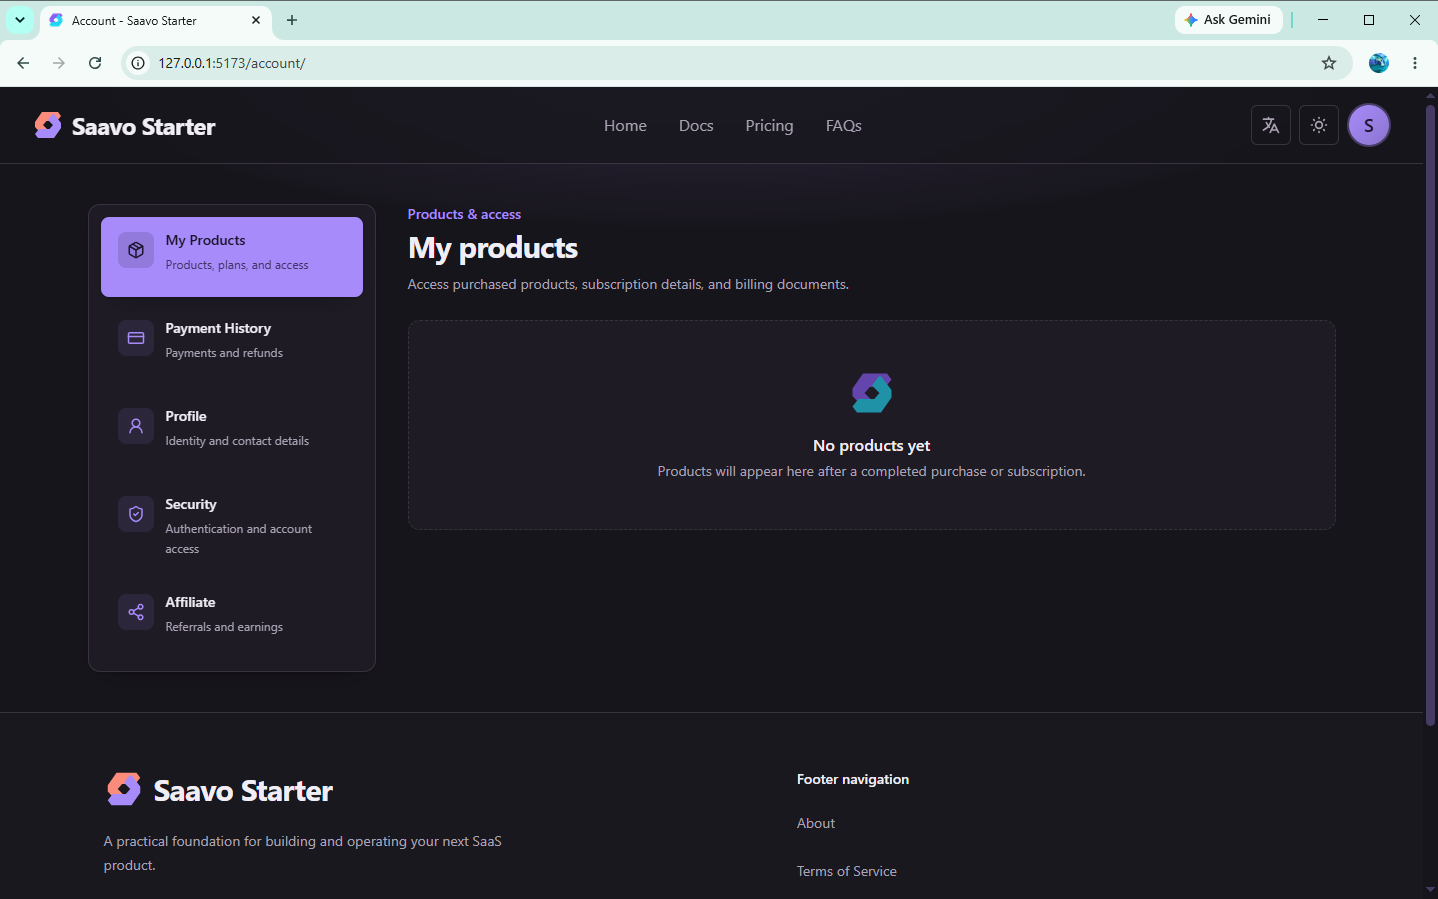Go to Home in the top navigation
Viewport: 1438px width, 899px height.
coord(625,125)
